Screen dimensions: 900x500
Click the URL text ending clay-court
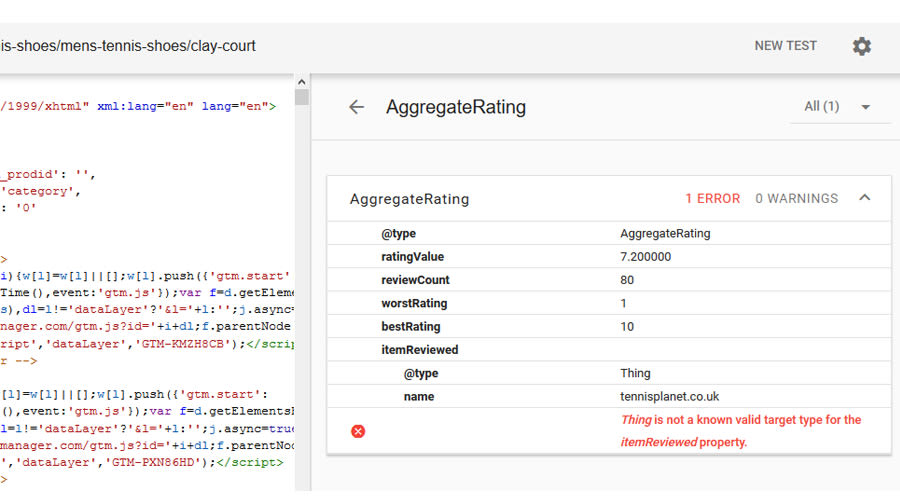[x=128, y=46]
